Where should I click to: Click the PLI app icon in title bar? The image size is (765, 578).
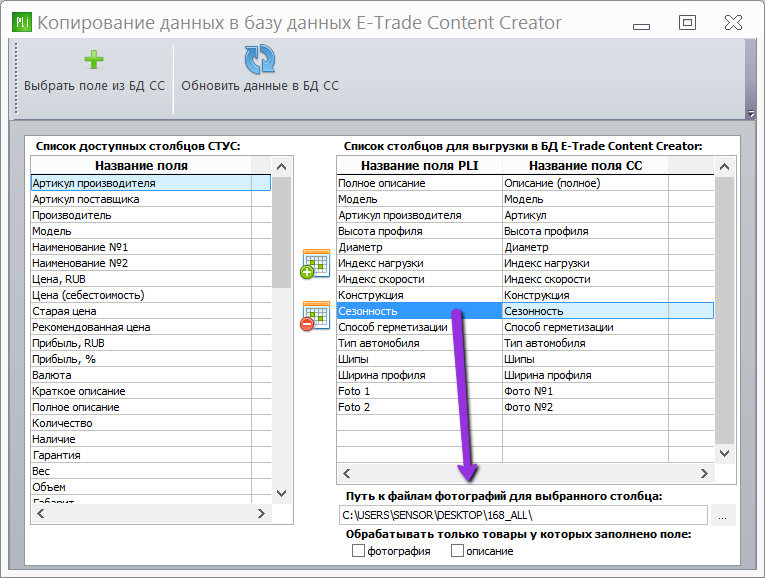[x=21, y=22]
